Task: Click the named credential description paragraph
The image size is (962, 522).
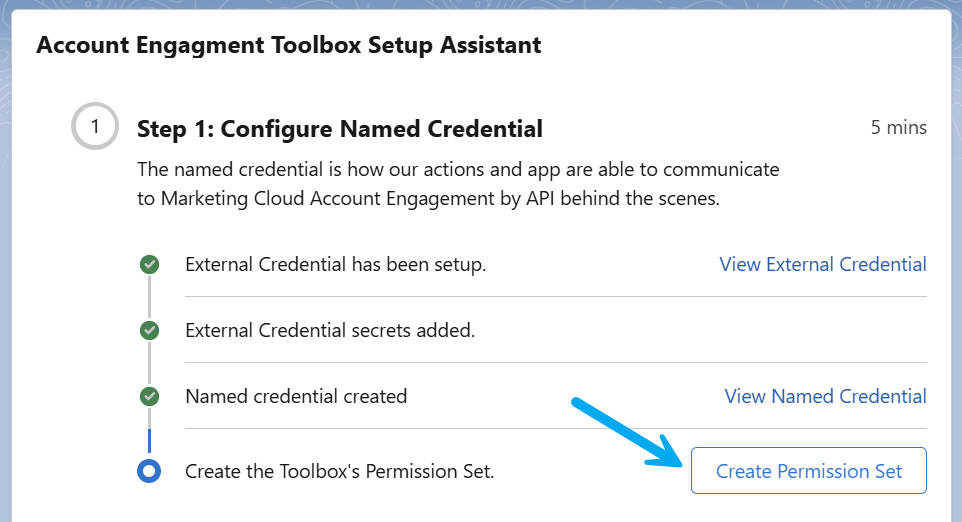Action: (458, 184)
